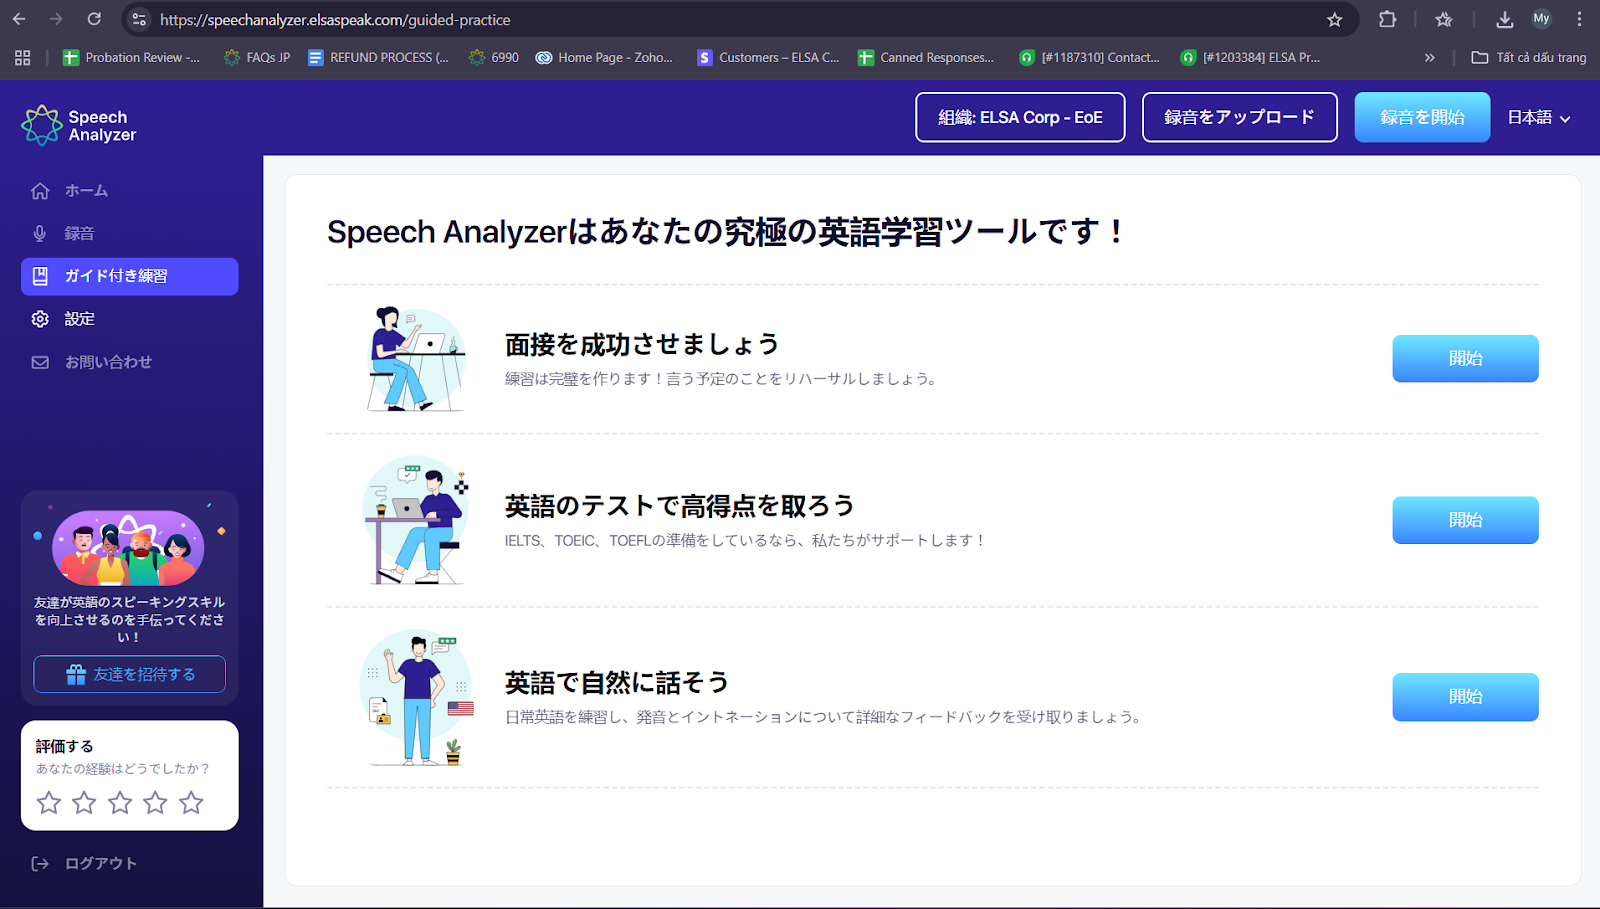Open the browser three-dot menu
This screenshot has width=1600, height=909.
pyautogui.click(x=1579, y=19)
